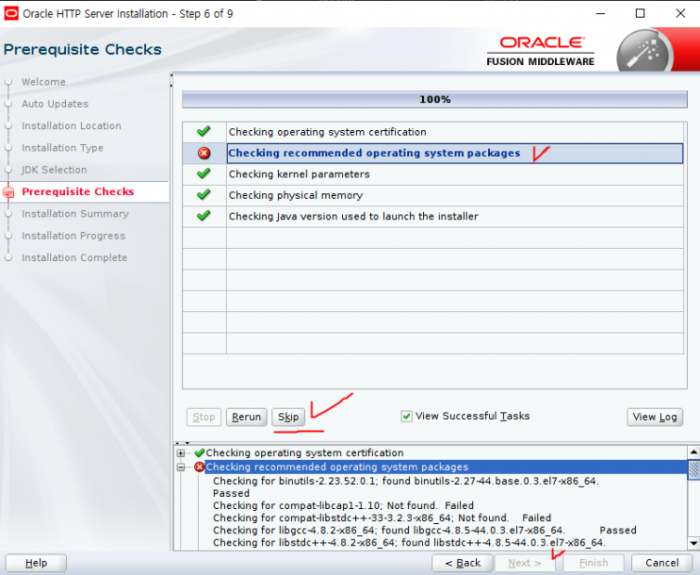This screenshot has height=575, width=700.
Task: Click red error icon in log tree packages entry
Action: pyautogui.click(x=200, y=467)
